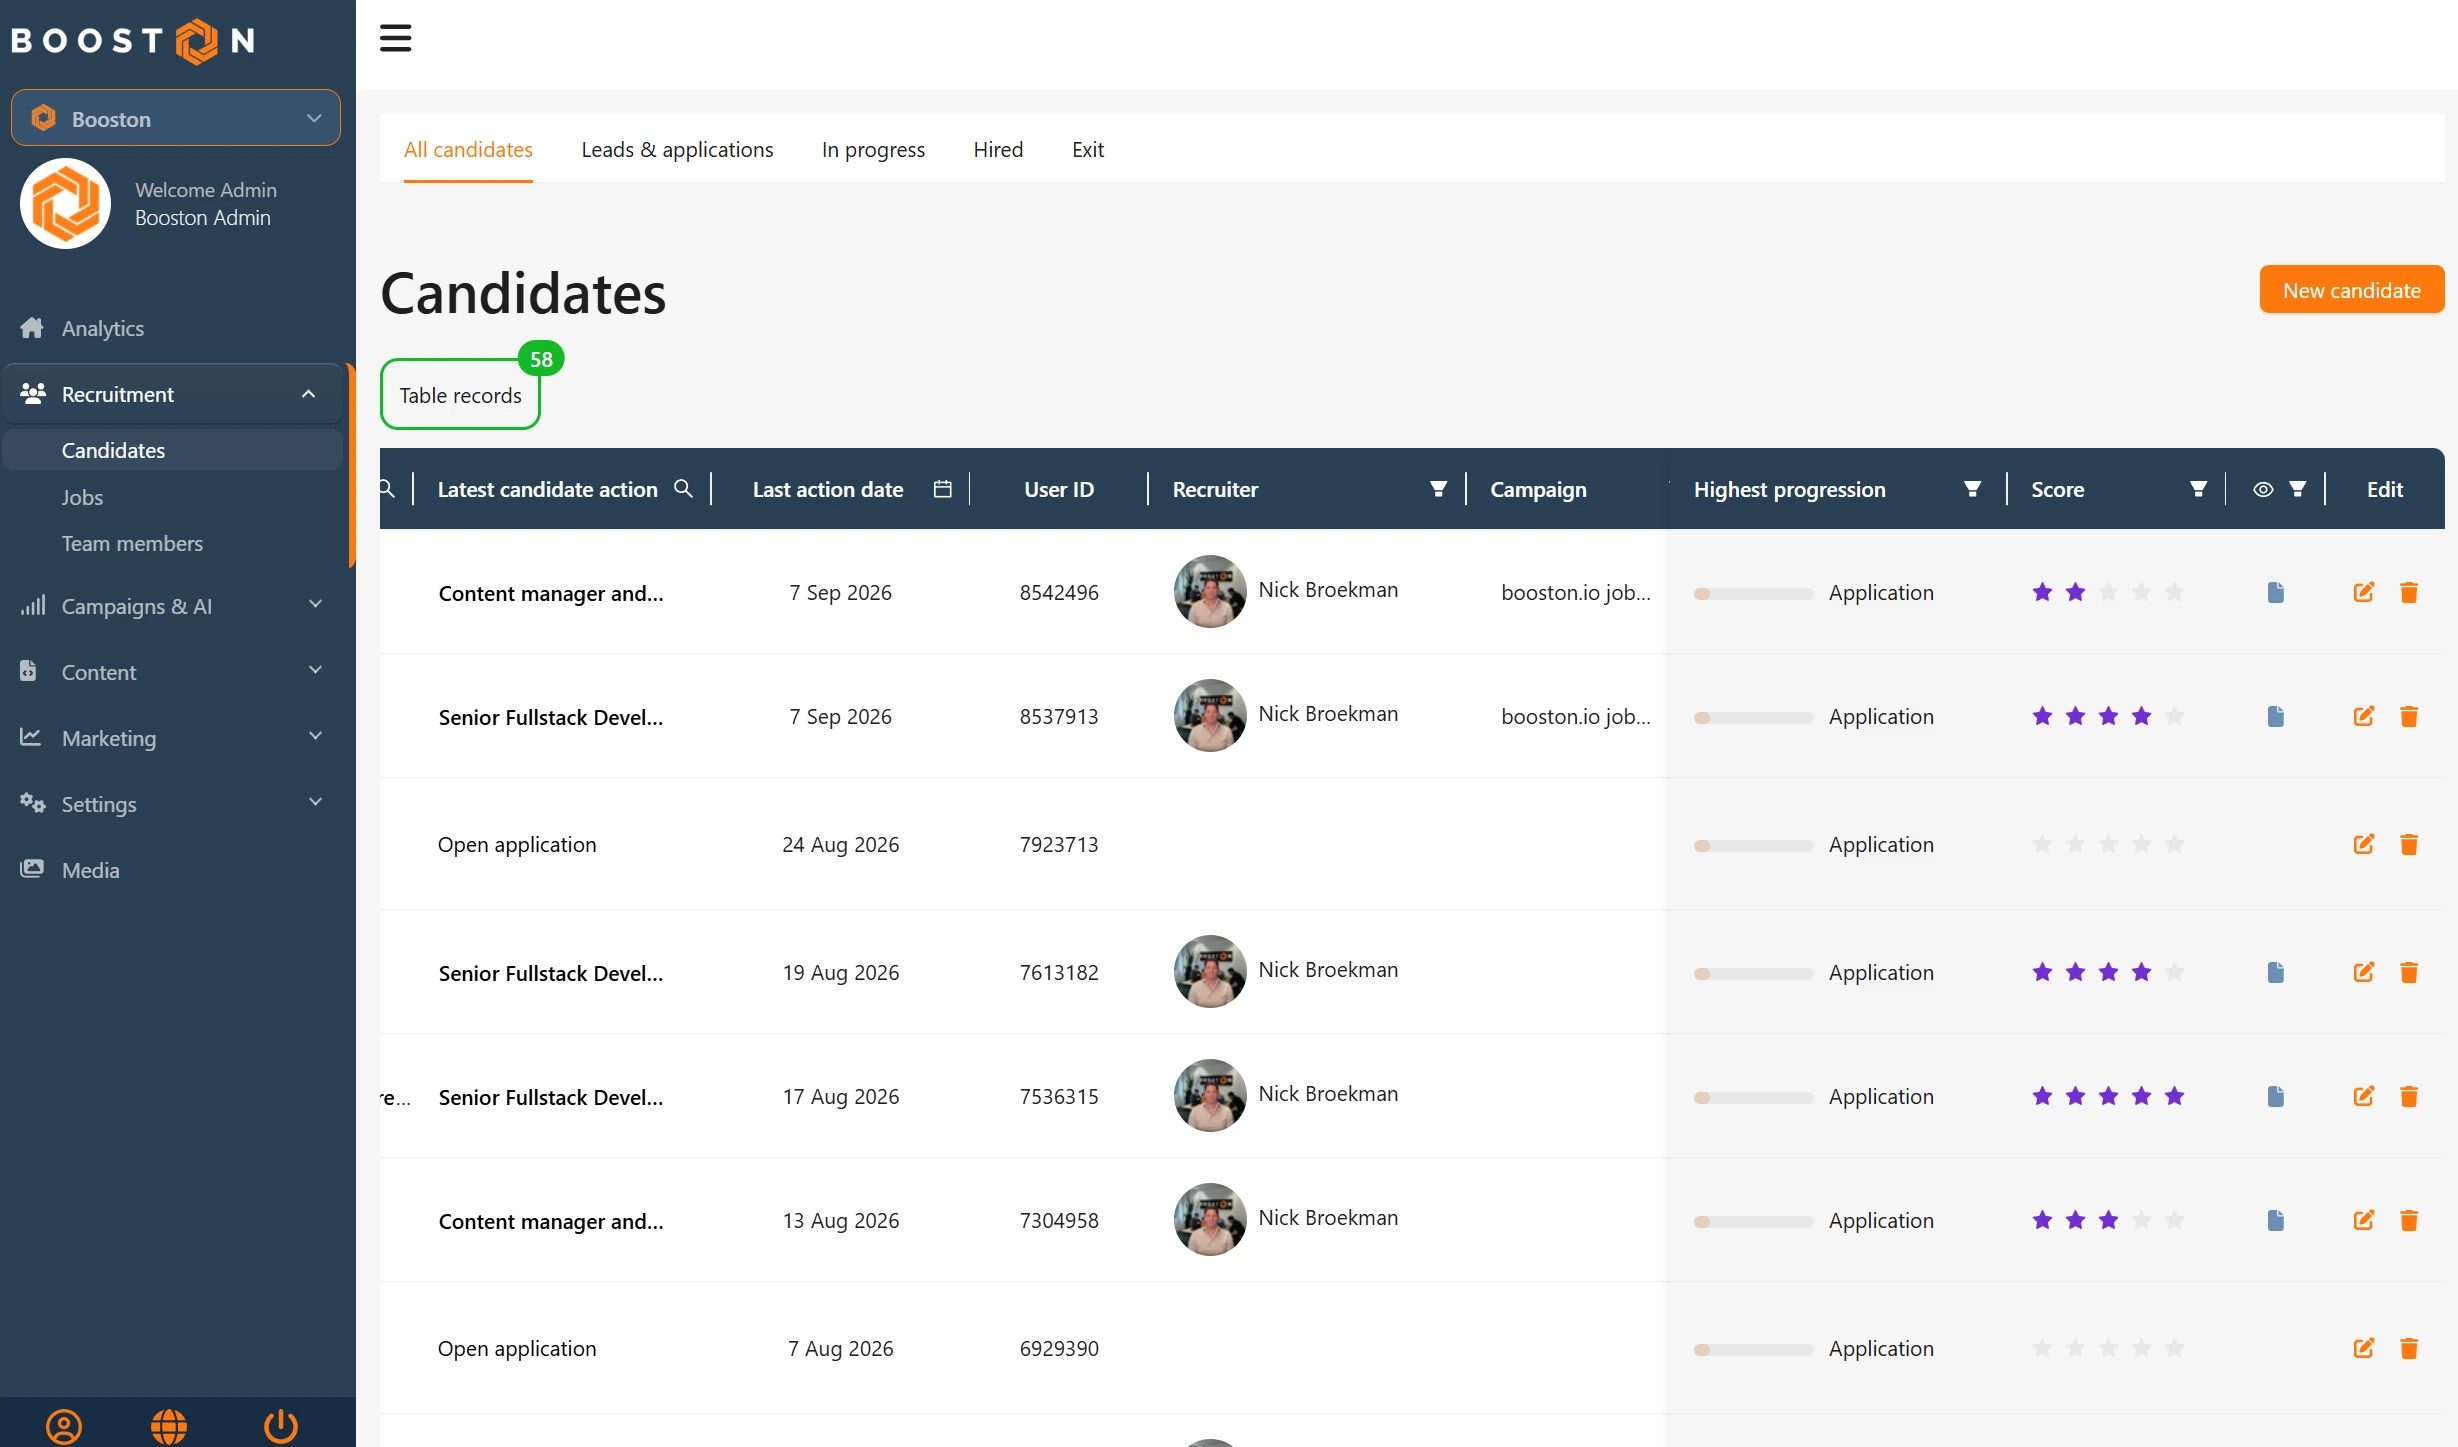Click campaign booston.io job for user 8537913
This screenshot has height=1447, width=2458.
(x=1575, y=716)
